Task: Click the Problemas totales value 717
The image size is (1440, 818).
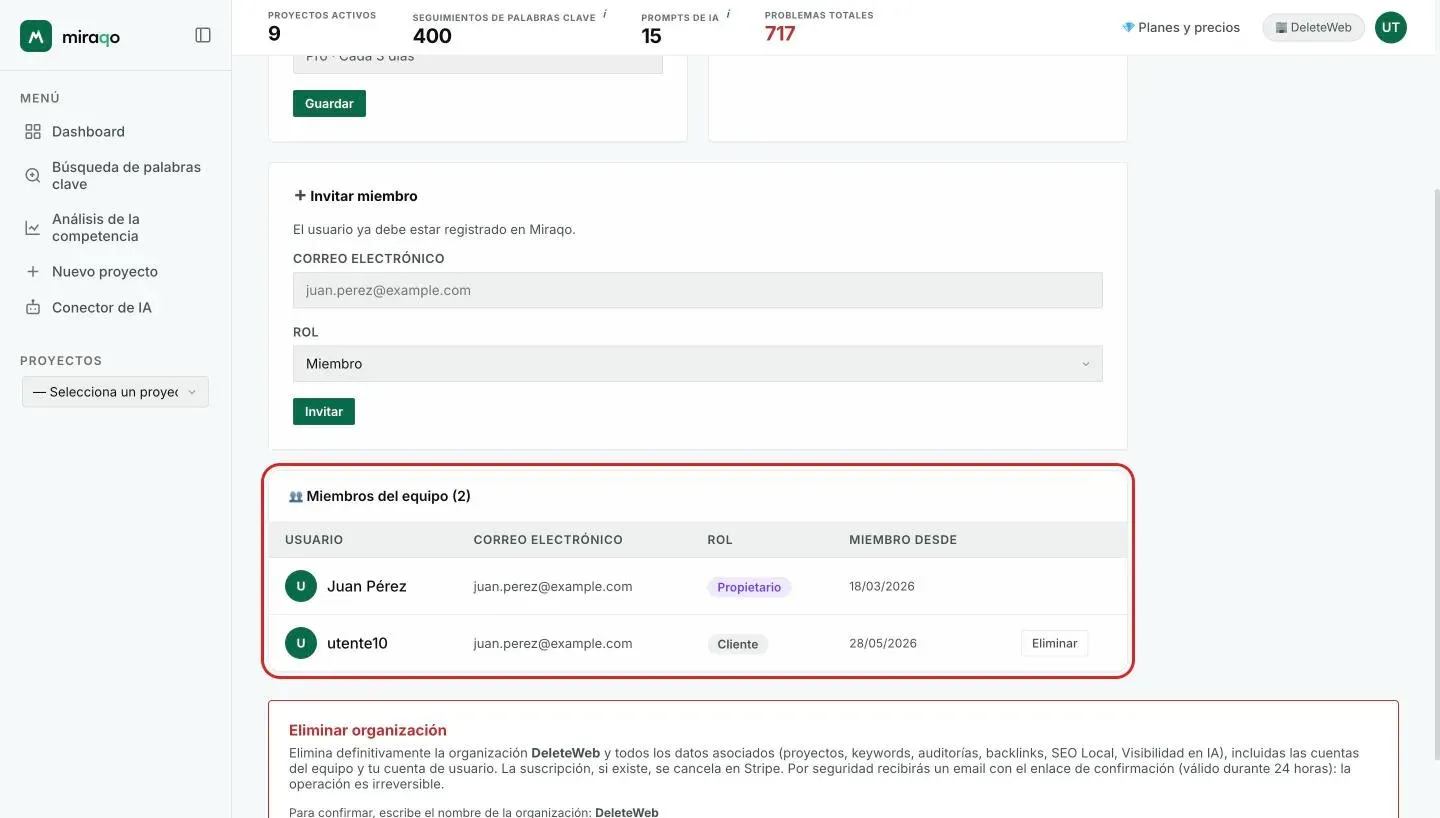Action: [780, 34]
